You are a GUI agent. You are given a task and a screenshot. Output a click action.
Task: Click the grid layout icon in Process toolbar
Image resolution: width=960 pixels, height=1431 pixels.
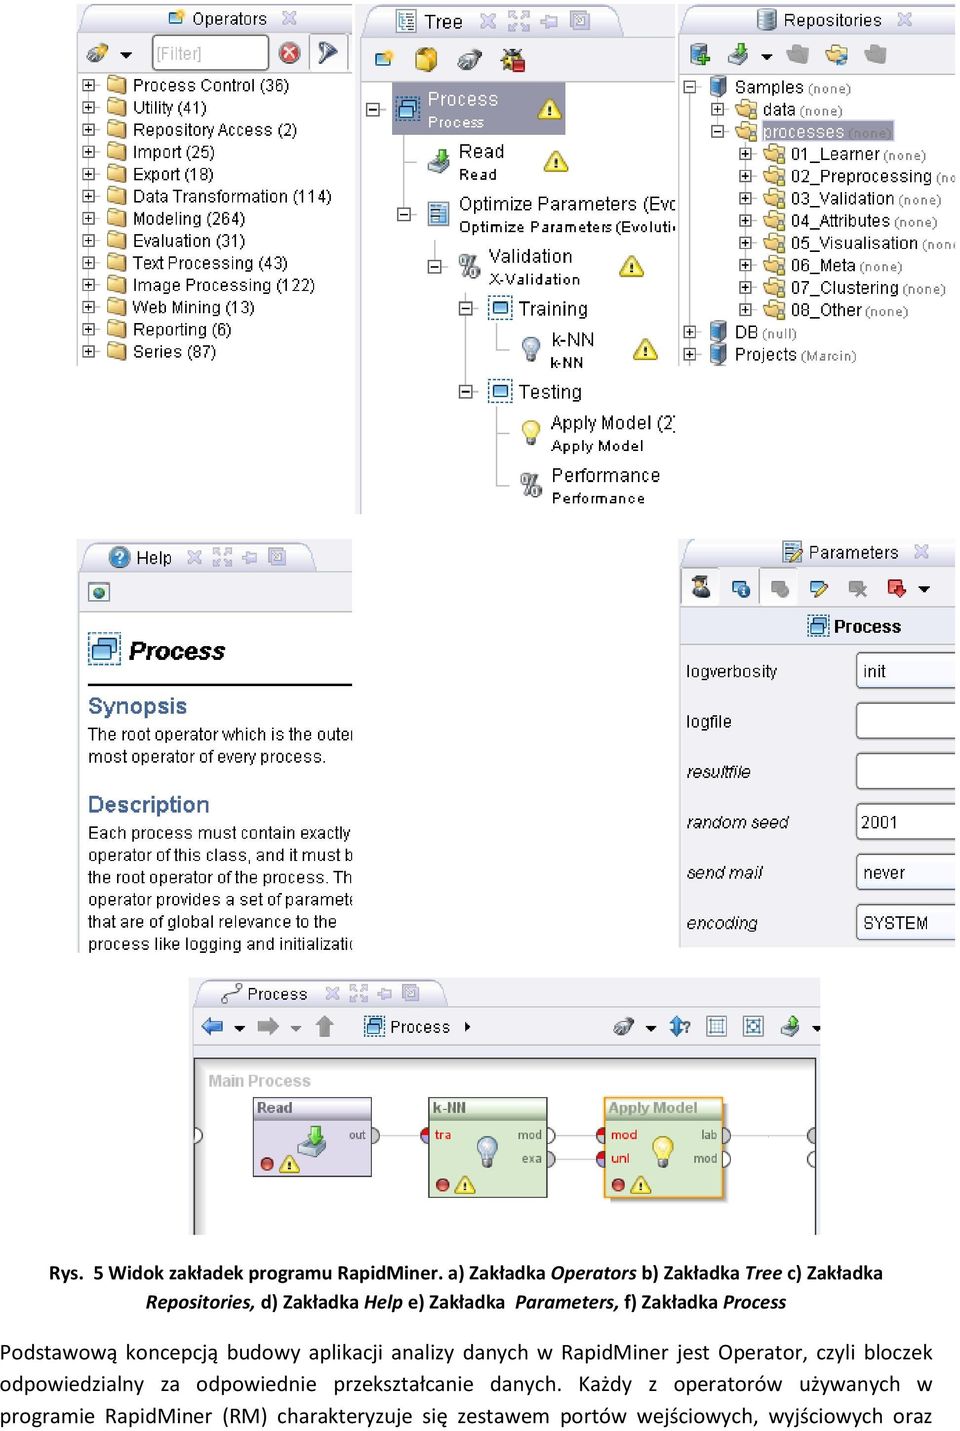(x=716, y=1026)
